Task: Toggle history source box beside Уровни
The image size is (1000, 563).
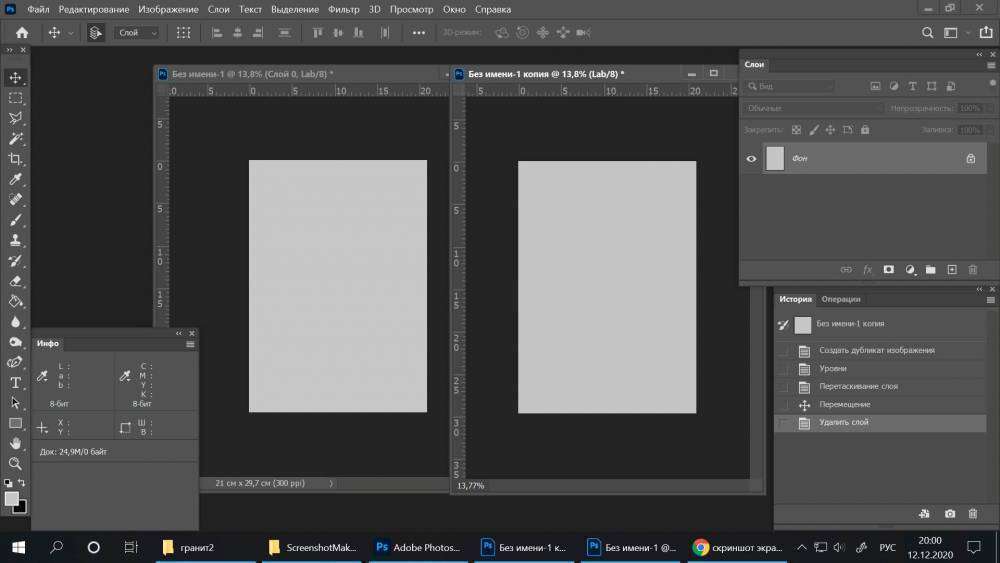Action: coord(783,369)
